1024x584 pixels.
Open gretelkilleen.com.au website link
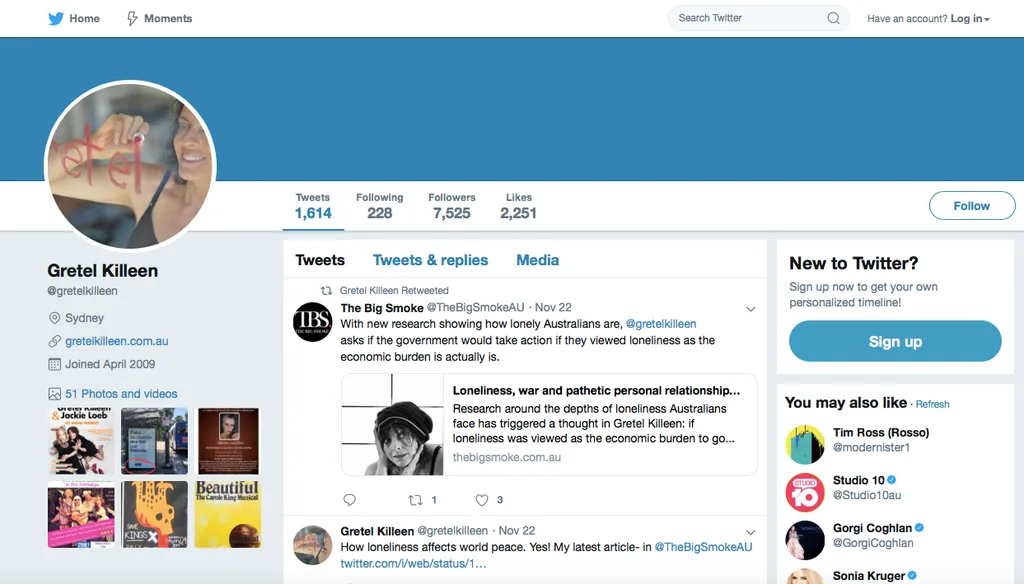point(117,341)
